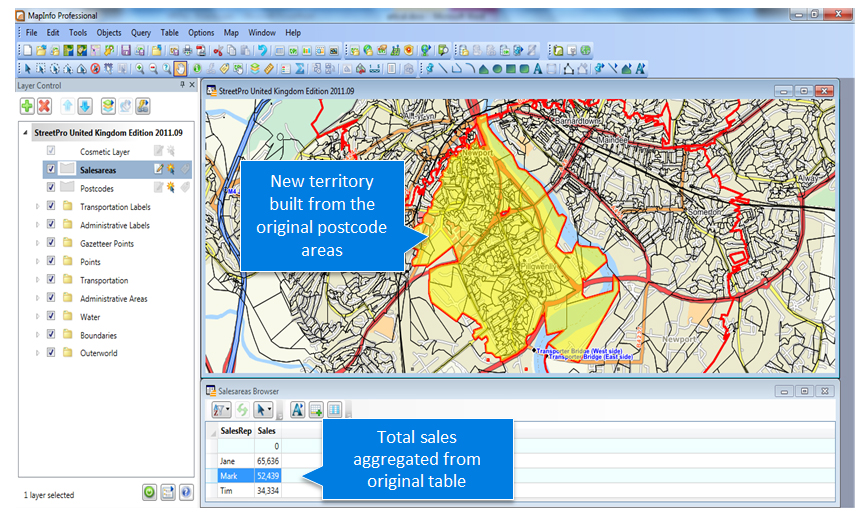Move selected layer down with blue arrow
The width and height of the screenshot is (868, 517).
(x=85, y=106)
